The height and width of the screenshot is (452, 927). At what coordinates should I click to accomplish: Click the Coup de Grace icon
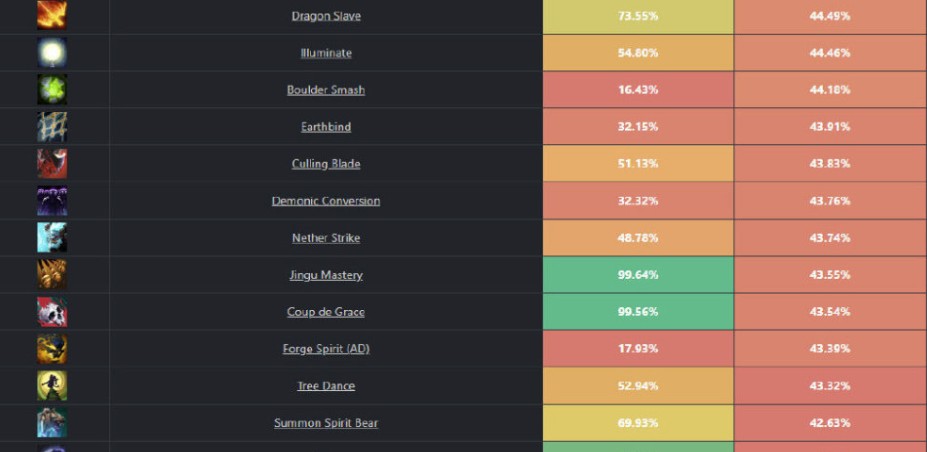[52, 312]
